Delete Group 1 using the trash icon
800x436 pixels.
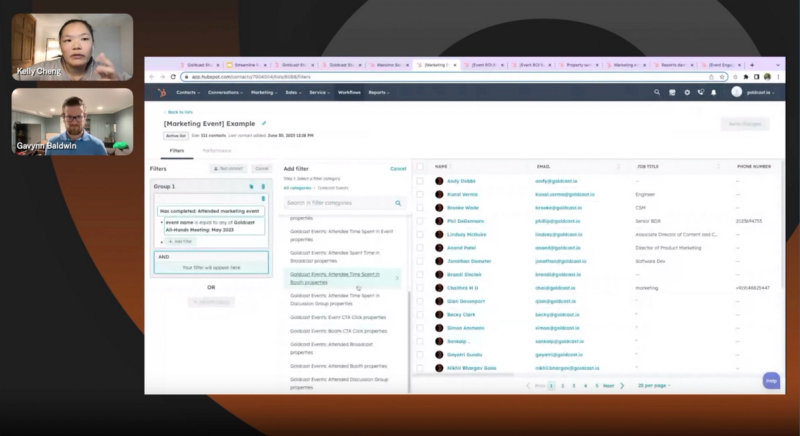263,186
